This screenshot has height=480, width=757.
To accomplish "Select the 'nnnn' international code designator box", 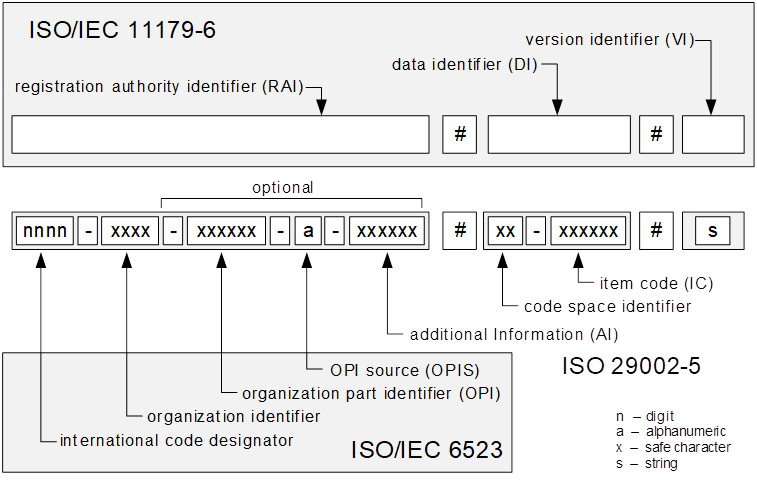I will (x=44, y=231).
